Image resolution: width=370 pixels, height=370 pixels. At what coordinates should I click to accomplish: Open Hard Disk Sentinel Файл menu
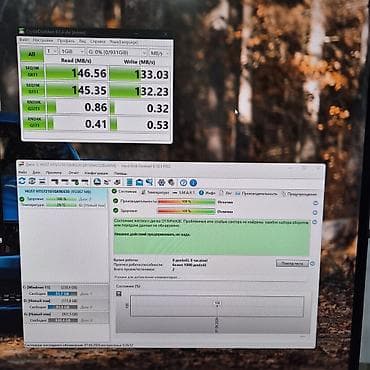pyautogui.click(x=22, y=172)
